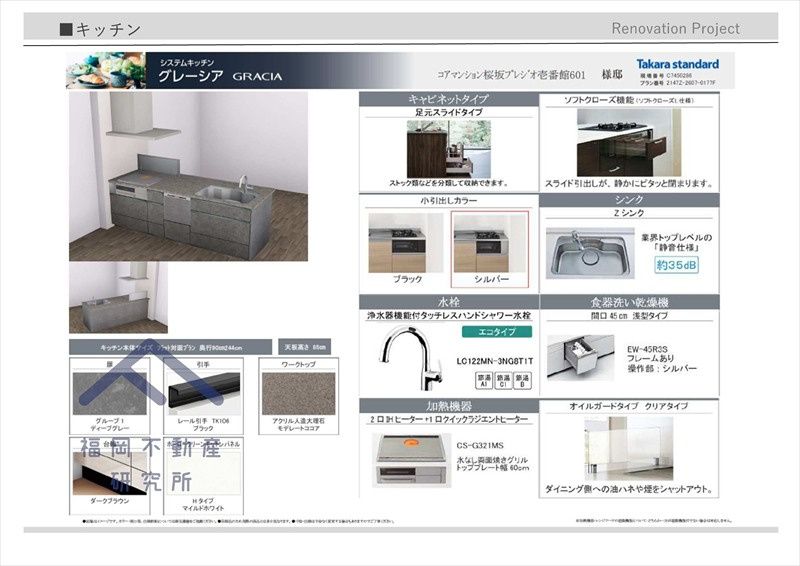The image size is (800, 566).
Task: Click the food photo banner thumbnail
Action: 106,70
